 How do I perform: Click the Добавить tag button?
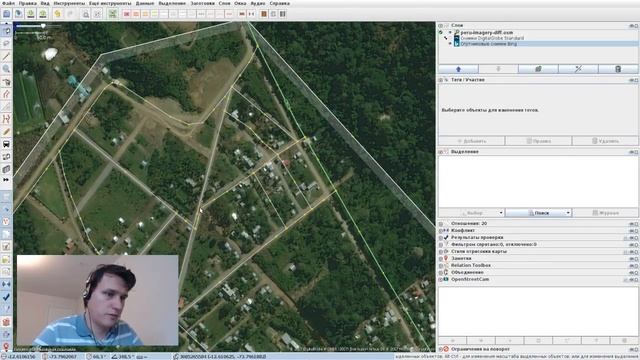471,141
